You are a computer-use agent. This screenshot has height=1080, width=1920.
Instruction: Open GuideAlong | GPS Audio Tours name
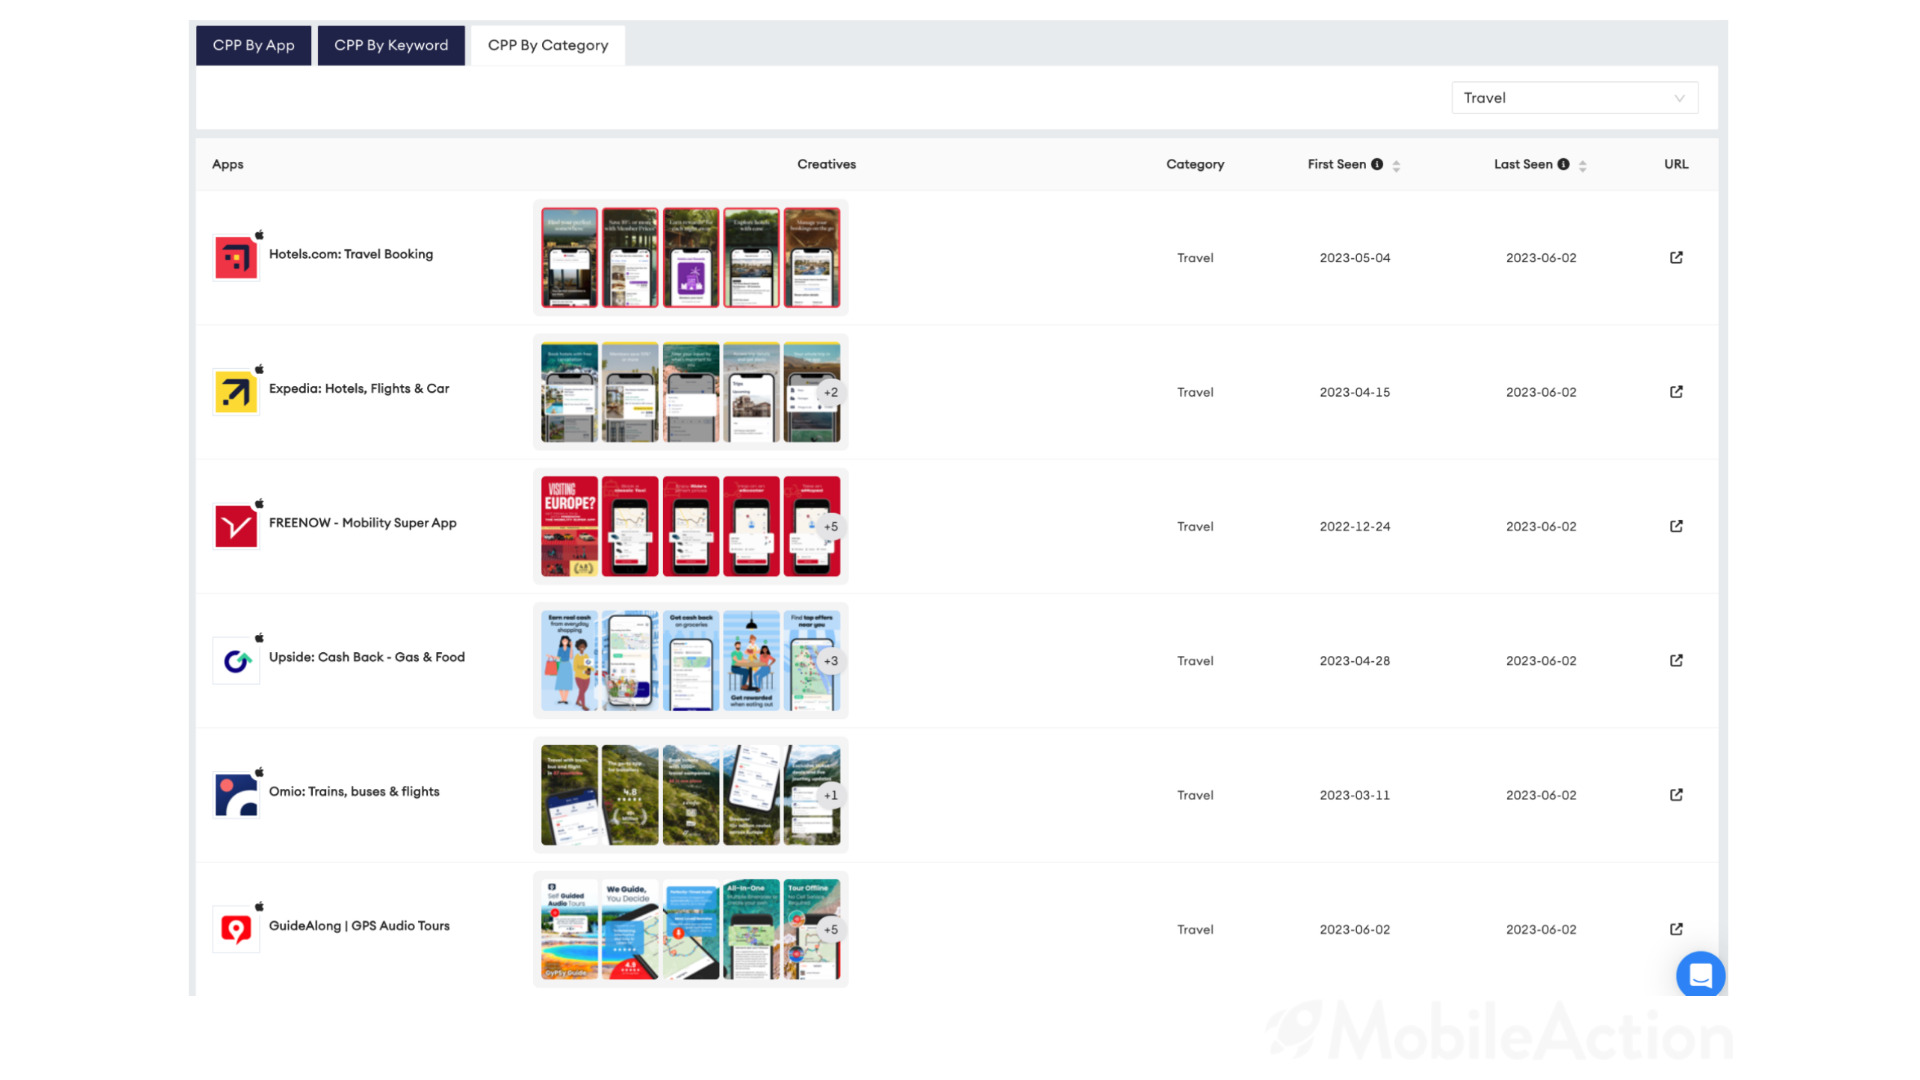[x=359, y=926]
